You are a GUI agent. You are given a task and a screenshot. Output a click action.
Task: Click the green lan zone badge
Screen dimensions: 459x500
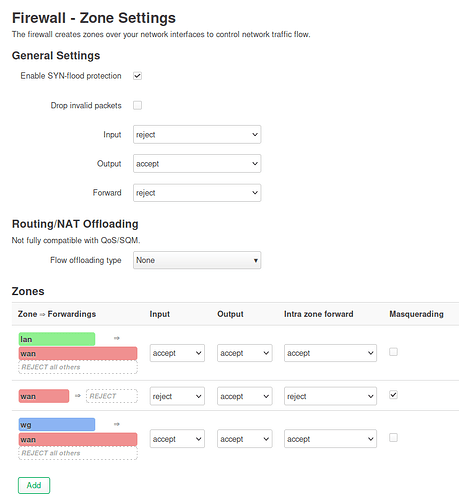[57, 339]
